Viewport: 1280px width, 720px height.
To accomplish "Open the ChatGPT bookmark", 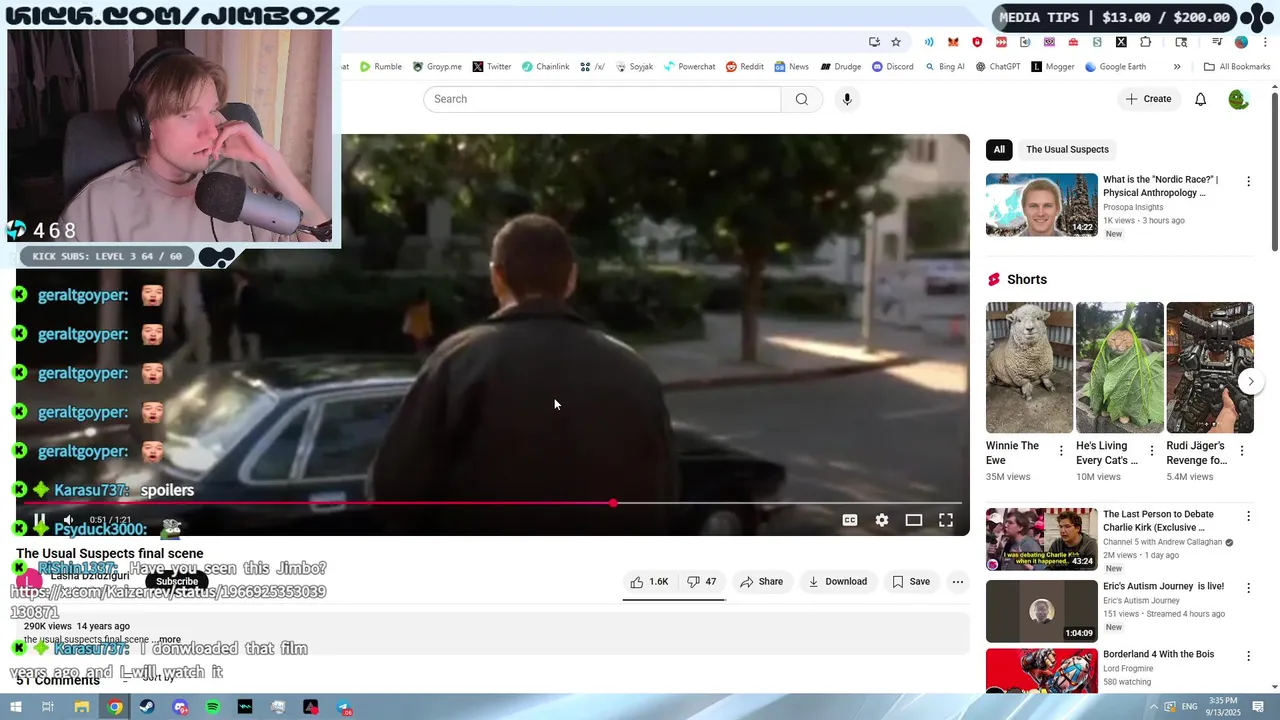I will 997,67.
